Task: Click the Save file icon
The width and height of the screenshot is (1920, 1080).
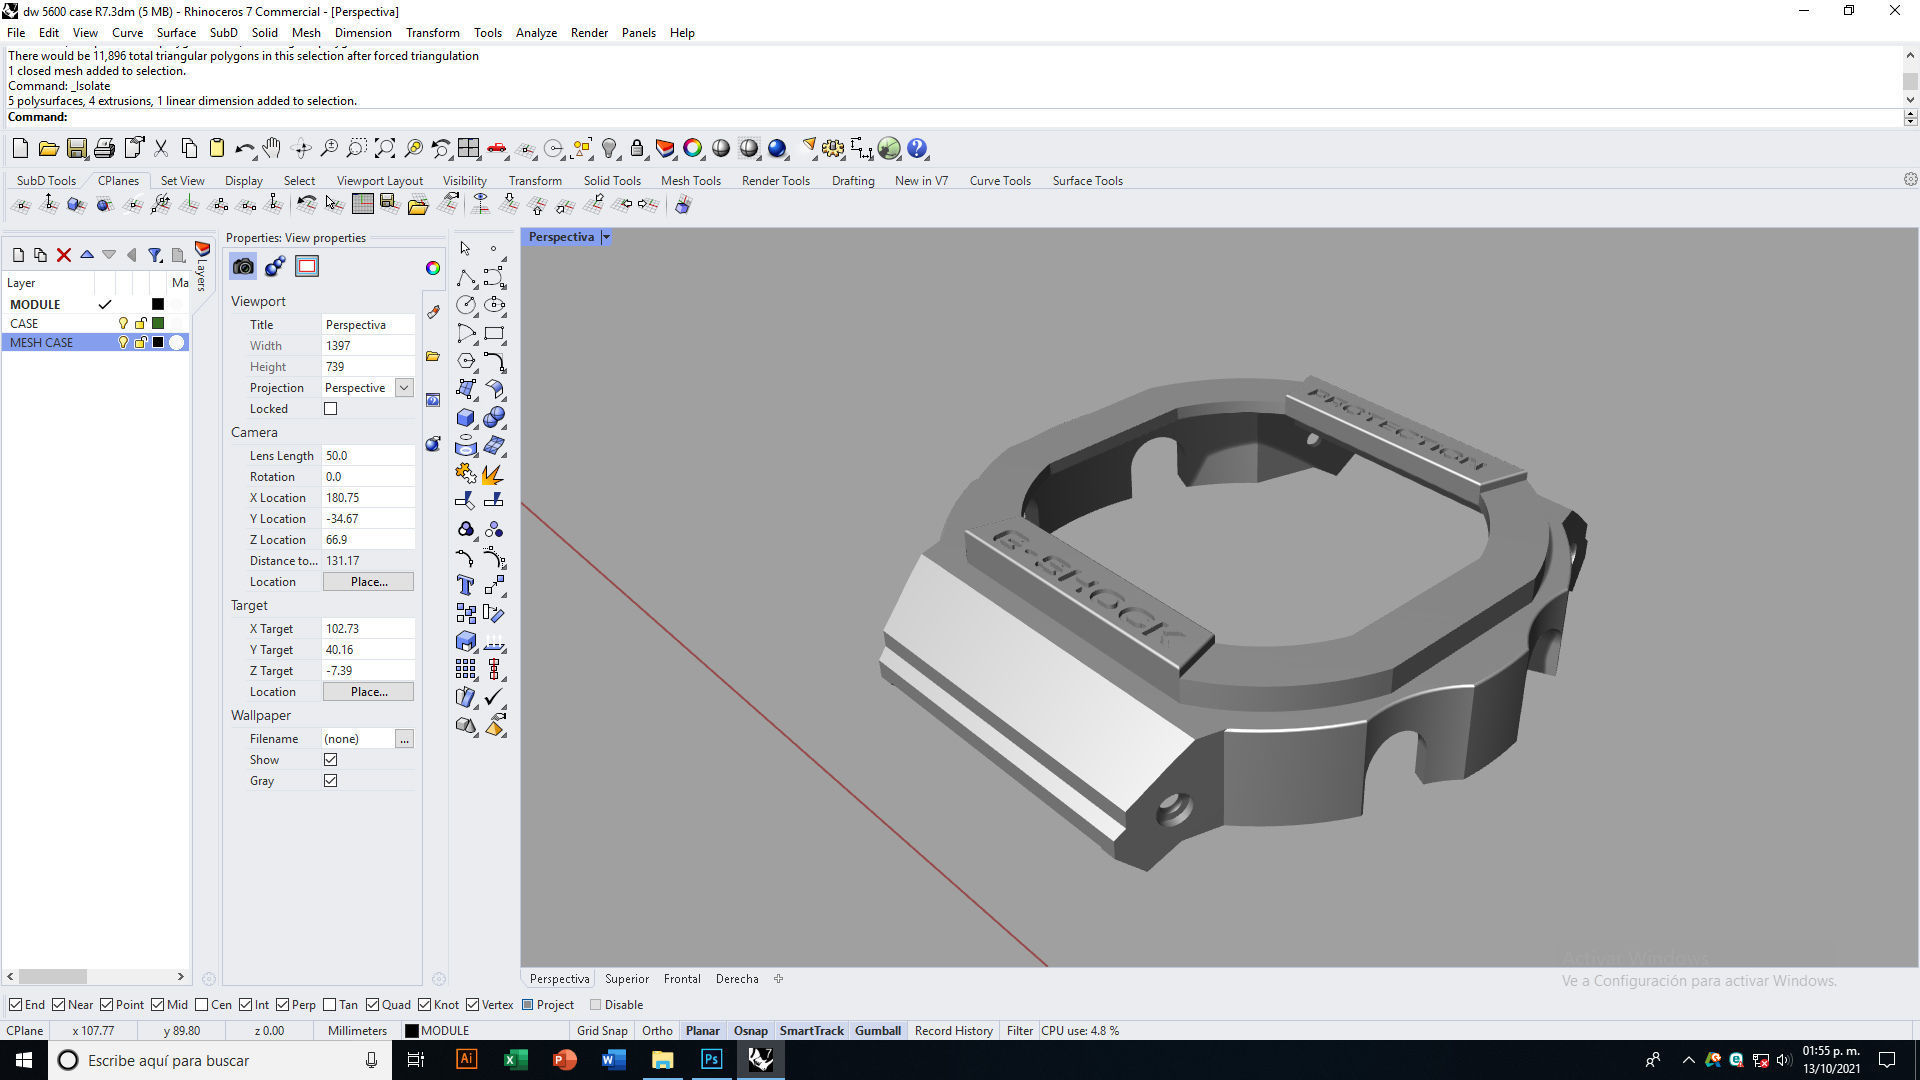Action: [x=76, y=149]
